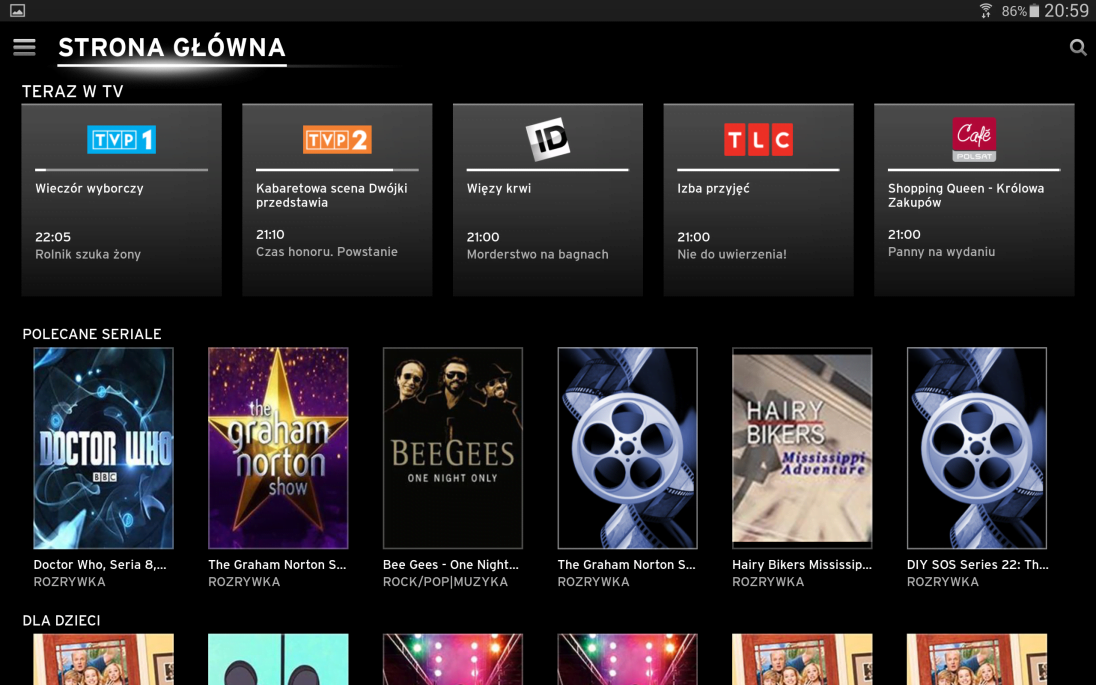Tap the 21:10 start time on TVP 2
The image size is (1096, 685).
coord(271,234)
